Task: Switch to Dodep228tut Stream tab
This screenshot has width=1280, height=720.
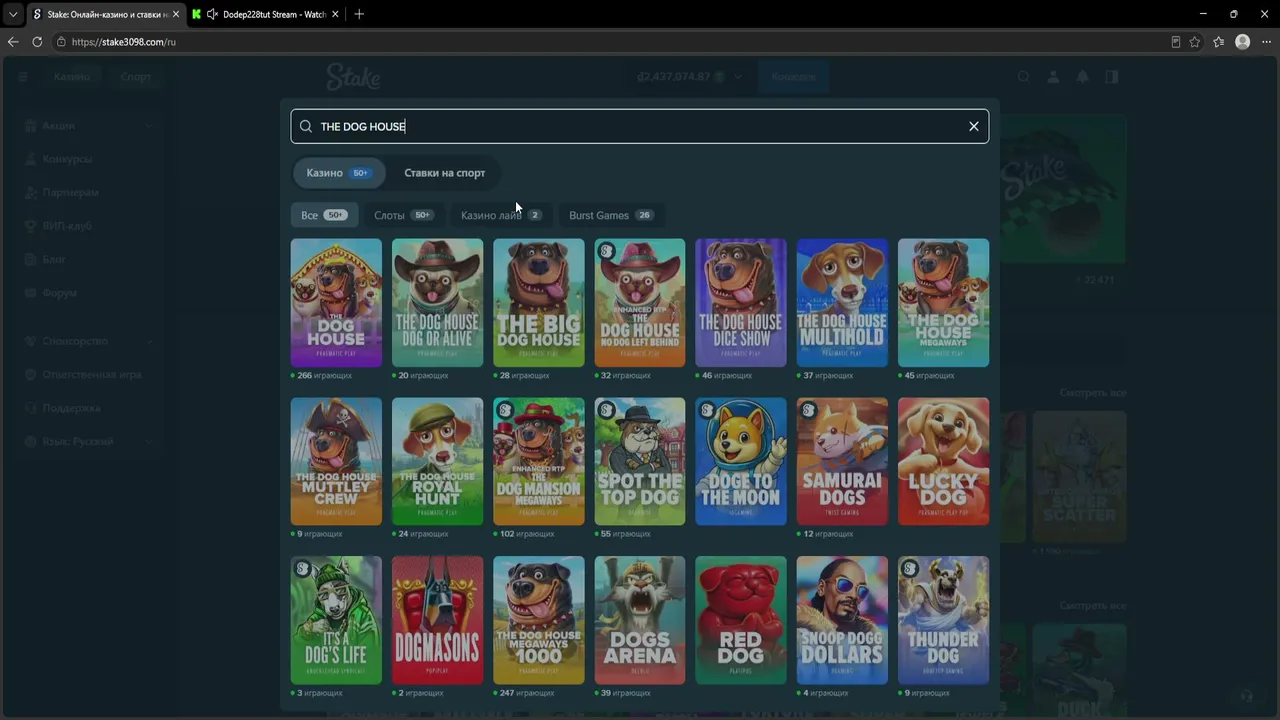Action: tap(265, 14)
